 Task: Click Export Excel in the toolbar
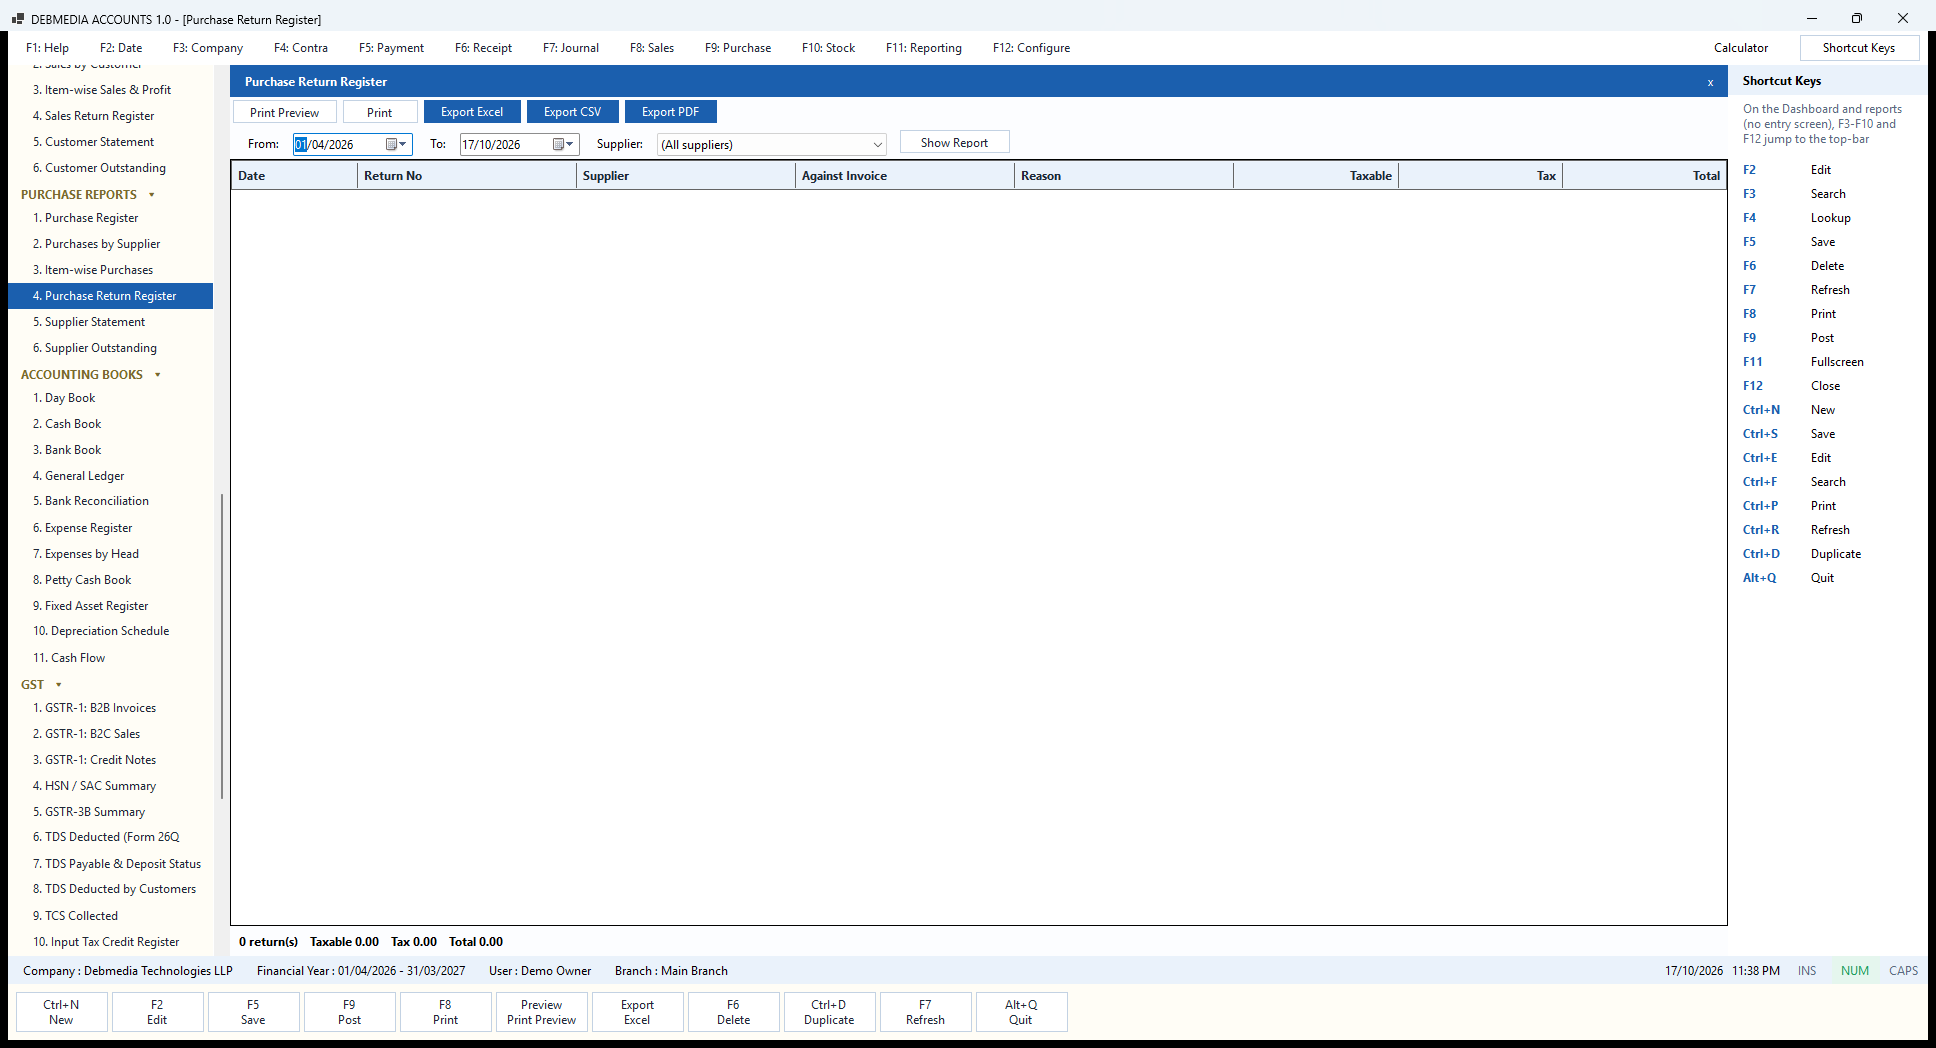[x=472, y=112]
